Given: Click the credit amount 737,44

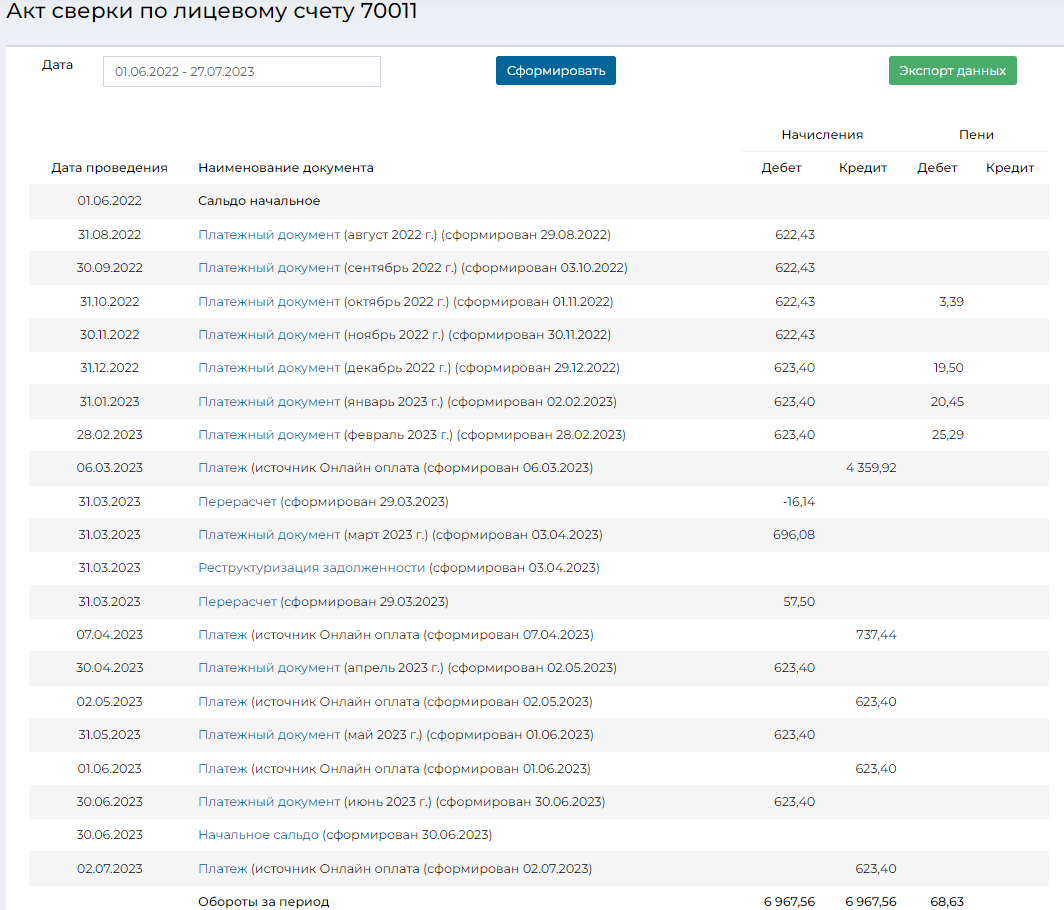Looking at the screenshot, I should point(876,634).
